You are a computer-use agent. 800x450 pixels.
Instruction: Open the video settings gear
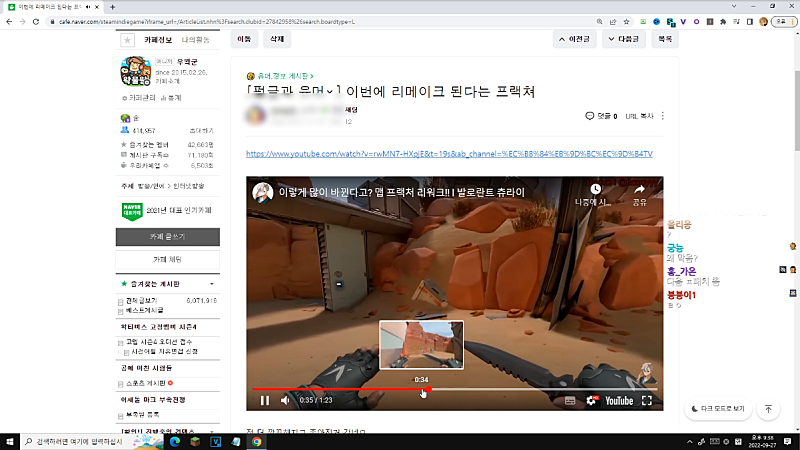click(x=591, y=401)
